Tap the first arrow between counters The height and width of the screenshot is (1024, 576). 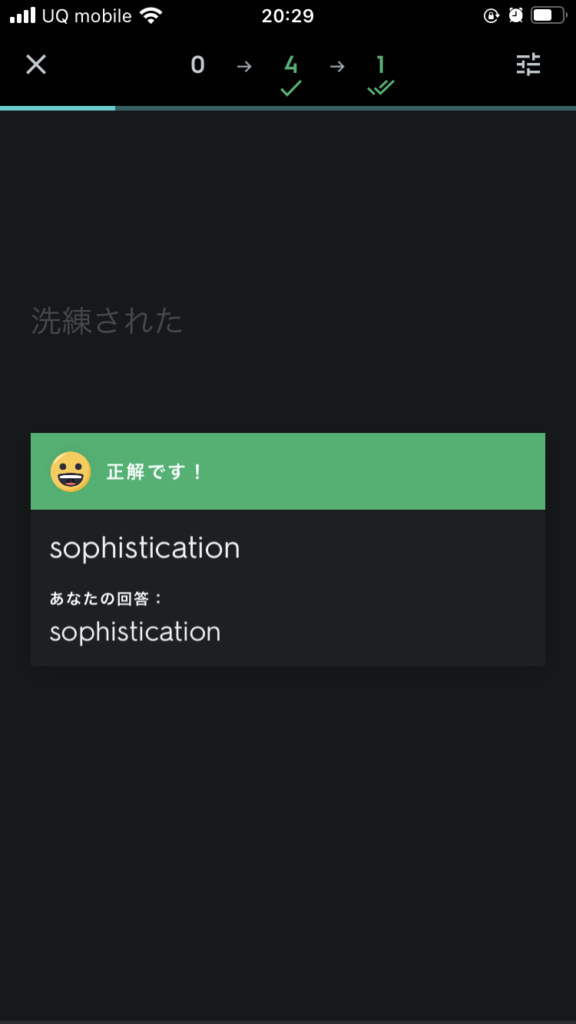click(244, 66)
